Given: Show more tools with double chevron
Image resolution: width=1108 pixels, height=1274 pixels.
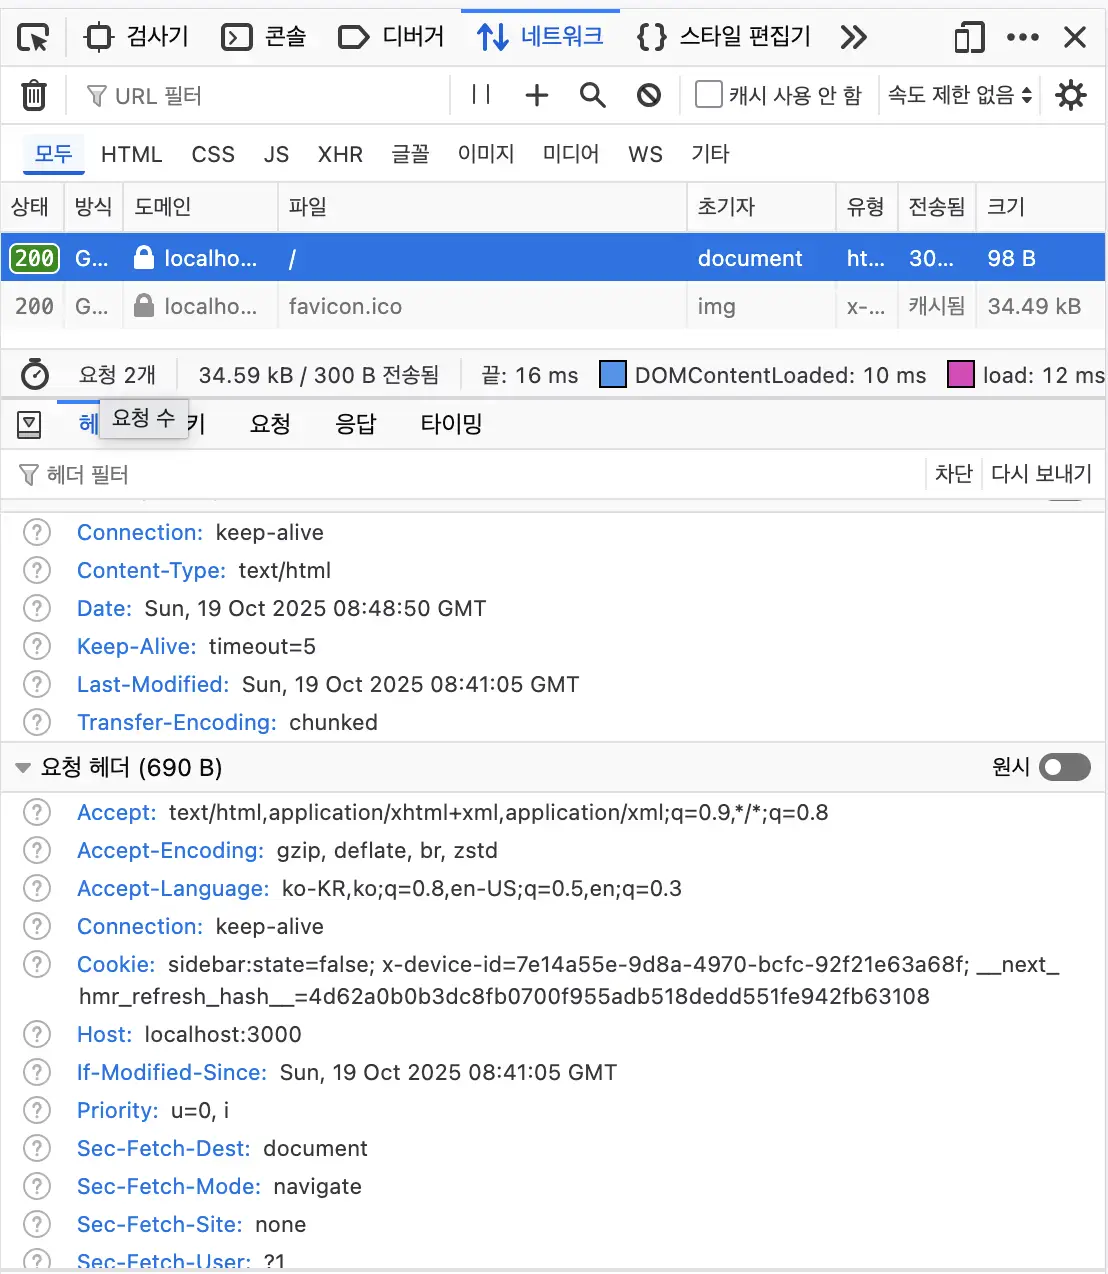Looking at the screenshot, I should coord(853,38).
